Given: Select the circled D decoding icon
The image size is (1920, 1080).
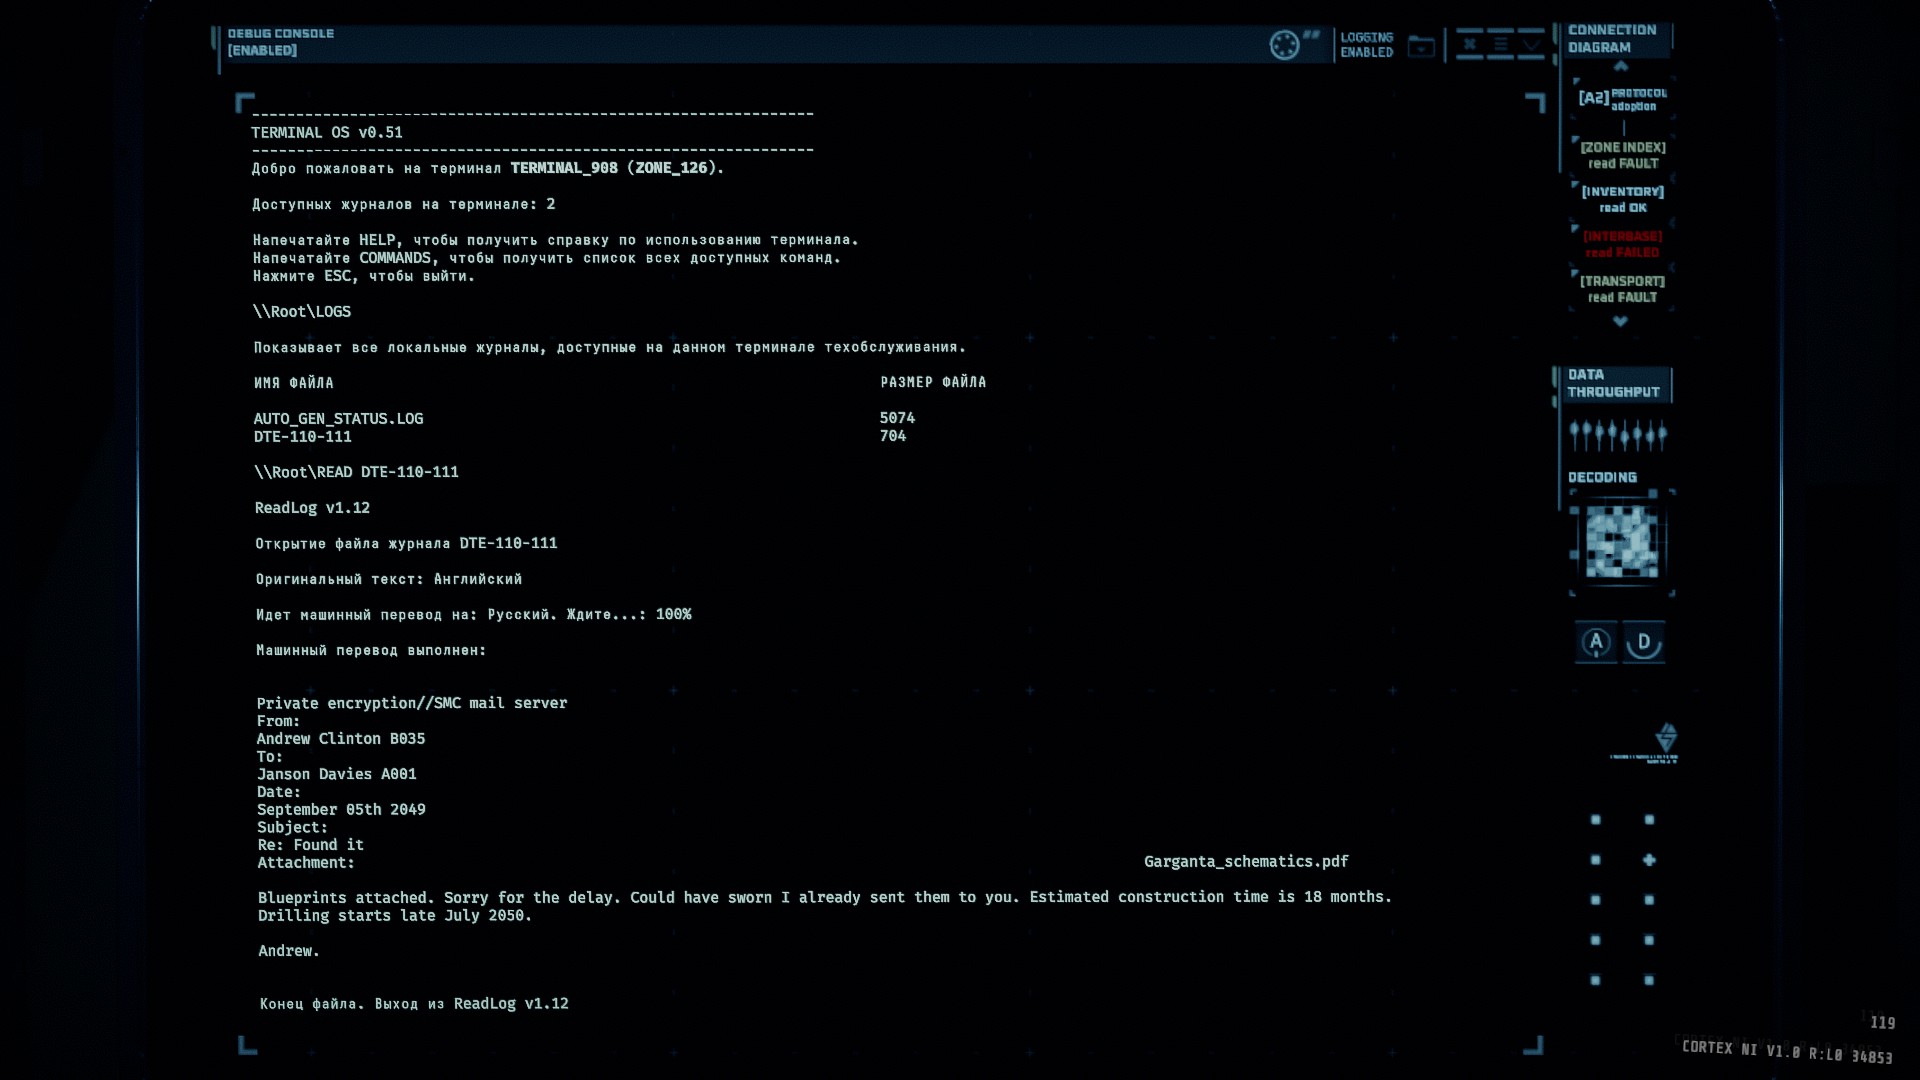Looking at the screenshot, I should pos(1643,642).
